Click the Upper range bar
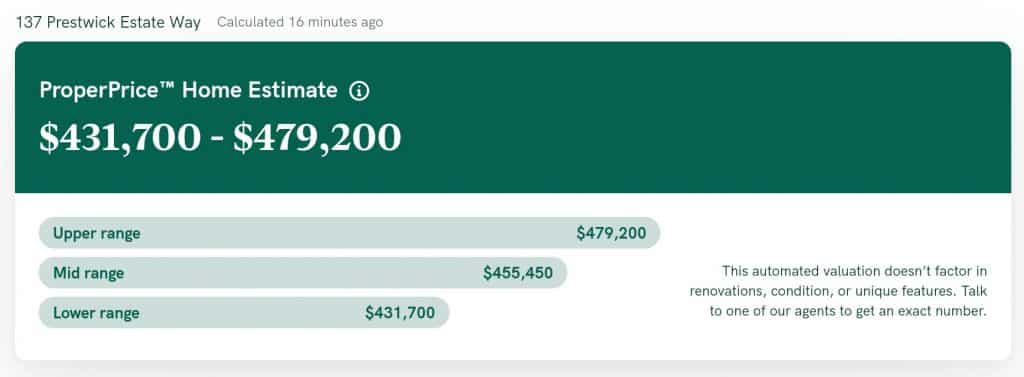 pos(349,233)
